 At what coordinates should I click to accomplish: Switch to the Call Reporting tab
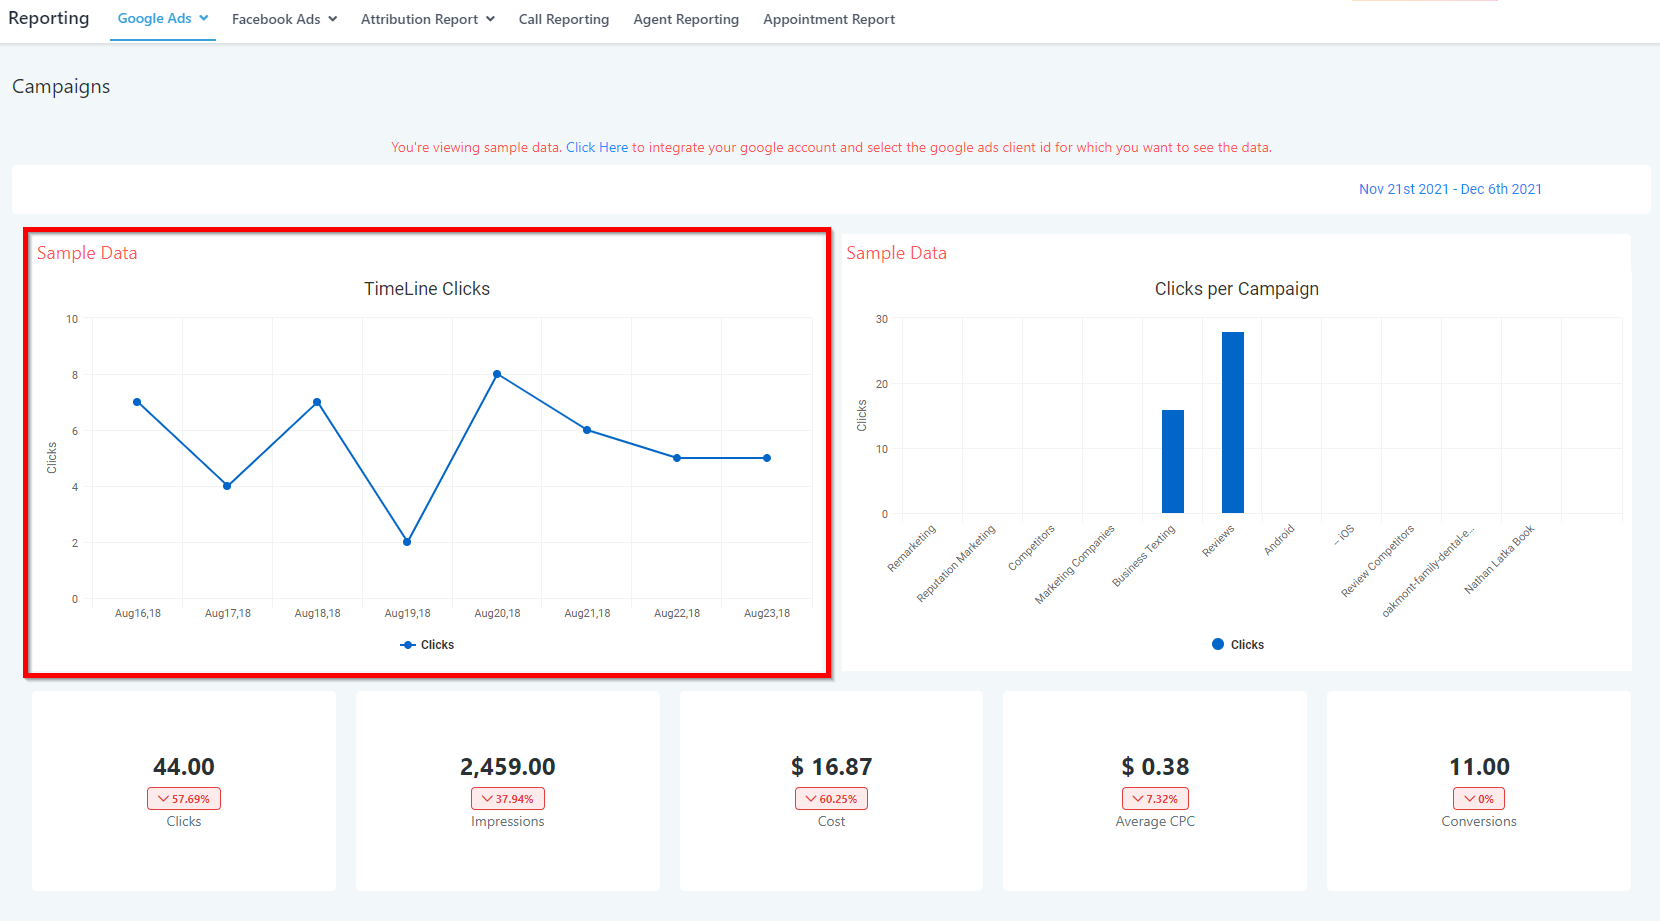[x=563, y=19]
